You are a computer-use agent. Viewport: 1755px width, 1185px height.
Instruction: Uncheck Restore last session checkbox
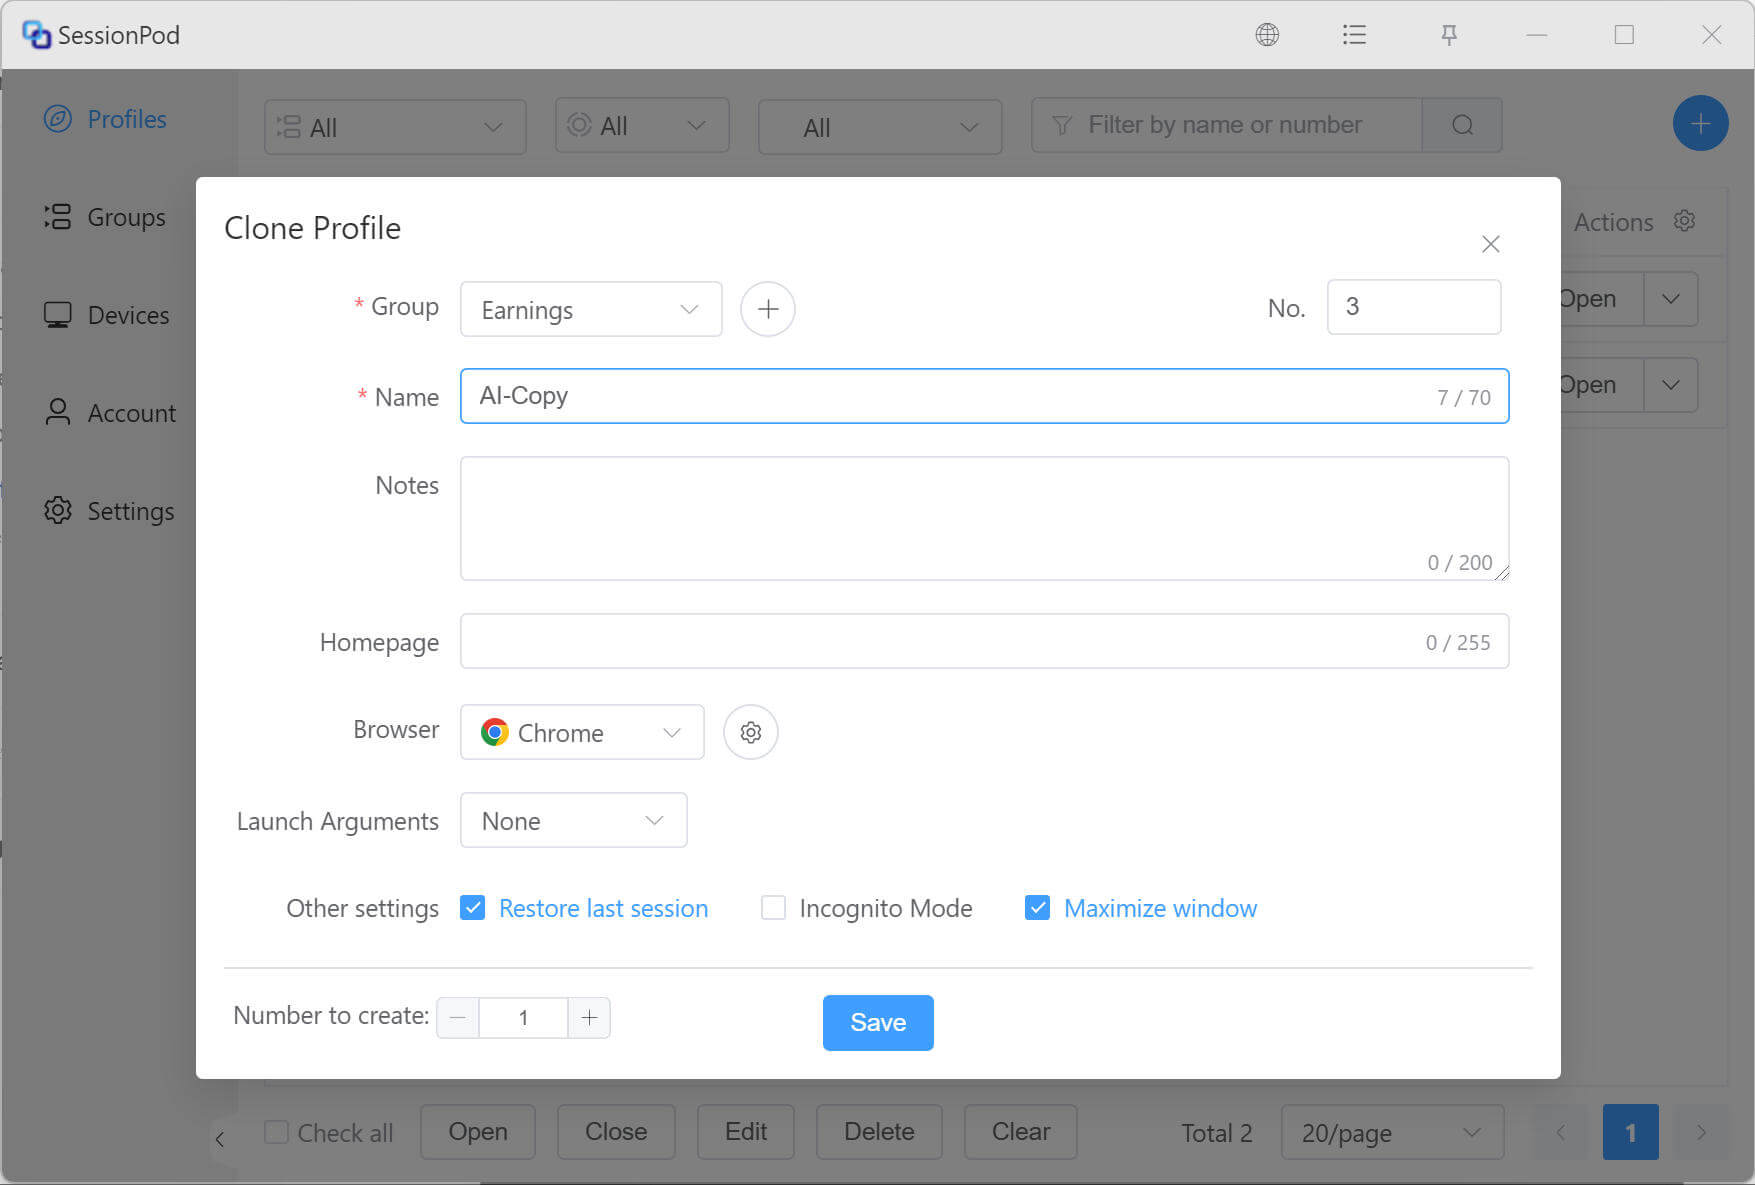(x=473, y=908)
